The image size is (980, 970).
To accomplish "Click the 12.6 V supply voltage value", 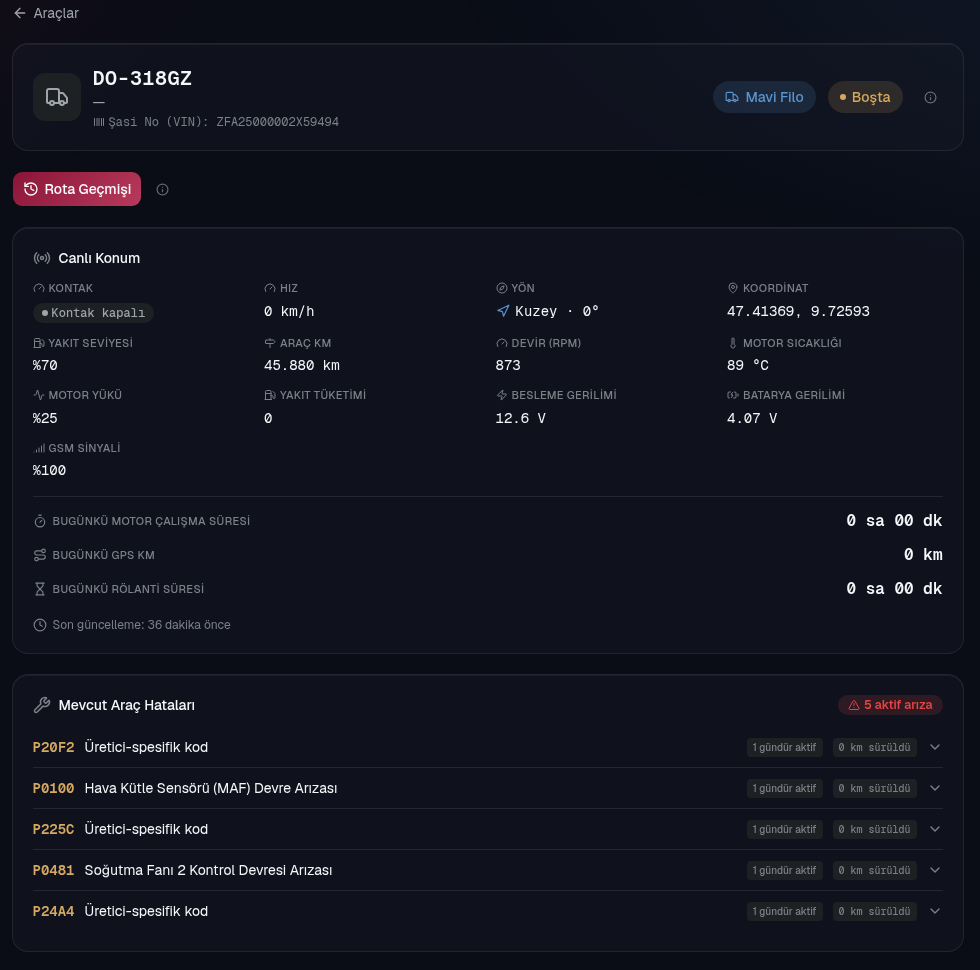I will coord(521,418).
